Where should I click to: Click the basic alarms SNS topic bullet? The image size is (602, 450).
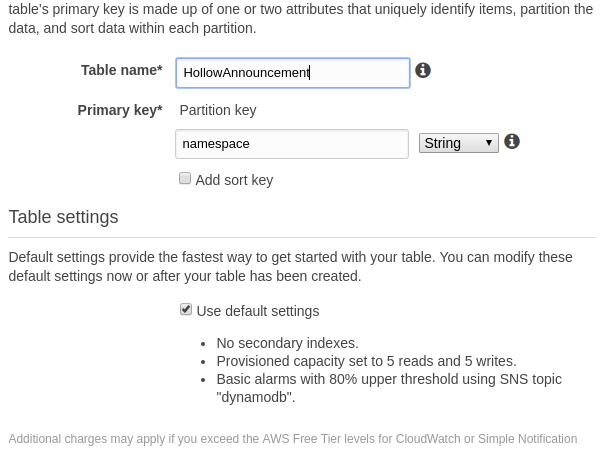click(389, 388)
